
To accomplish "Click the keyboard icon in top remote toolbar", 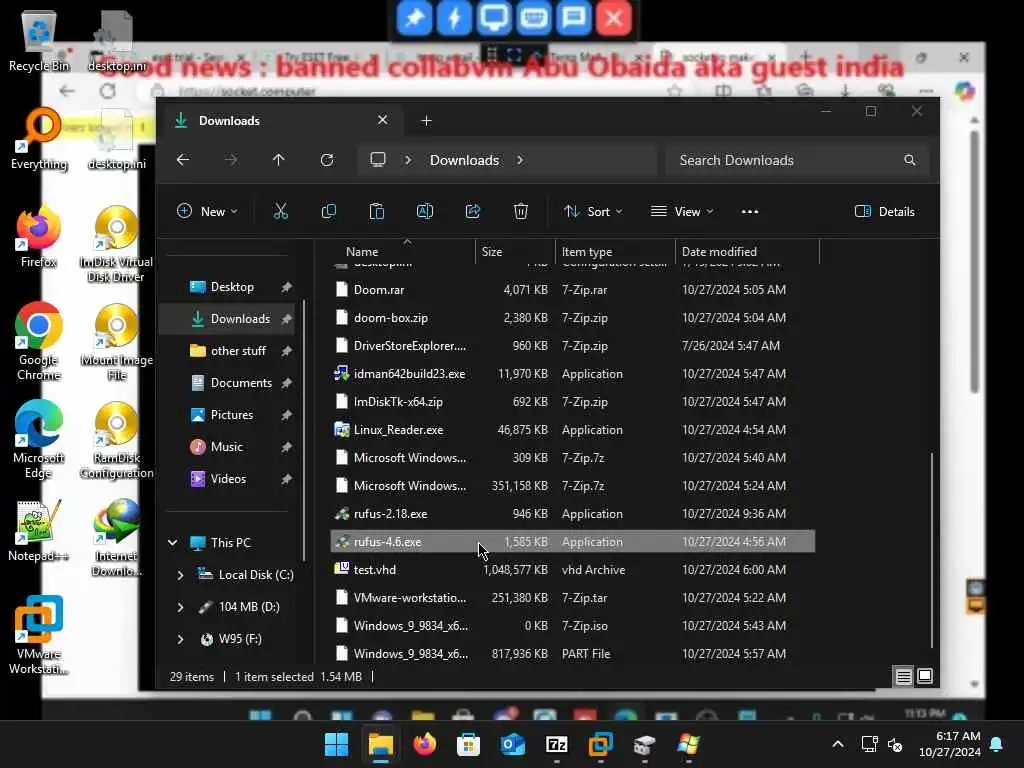I will (x=534, y=18).
